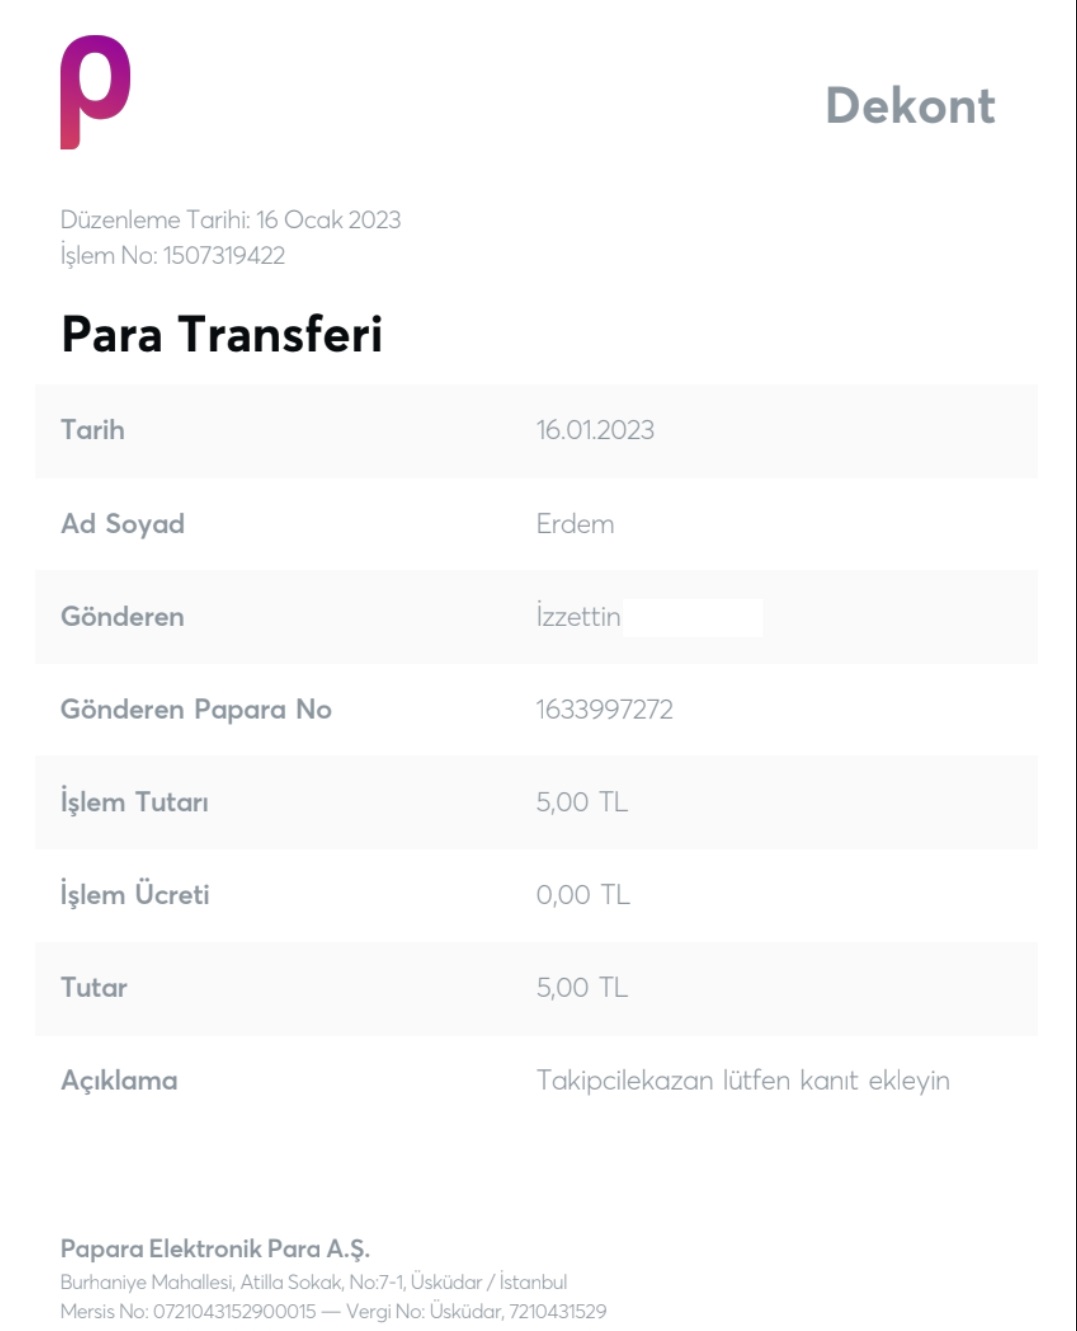Screen dimensions: 1077x1331
Task: Click the Para Transferi heading
Action: [x=222, y=334]
